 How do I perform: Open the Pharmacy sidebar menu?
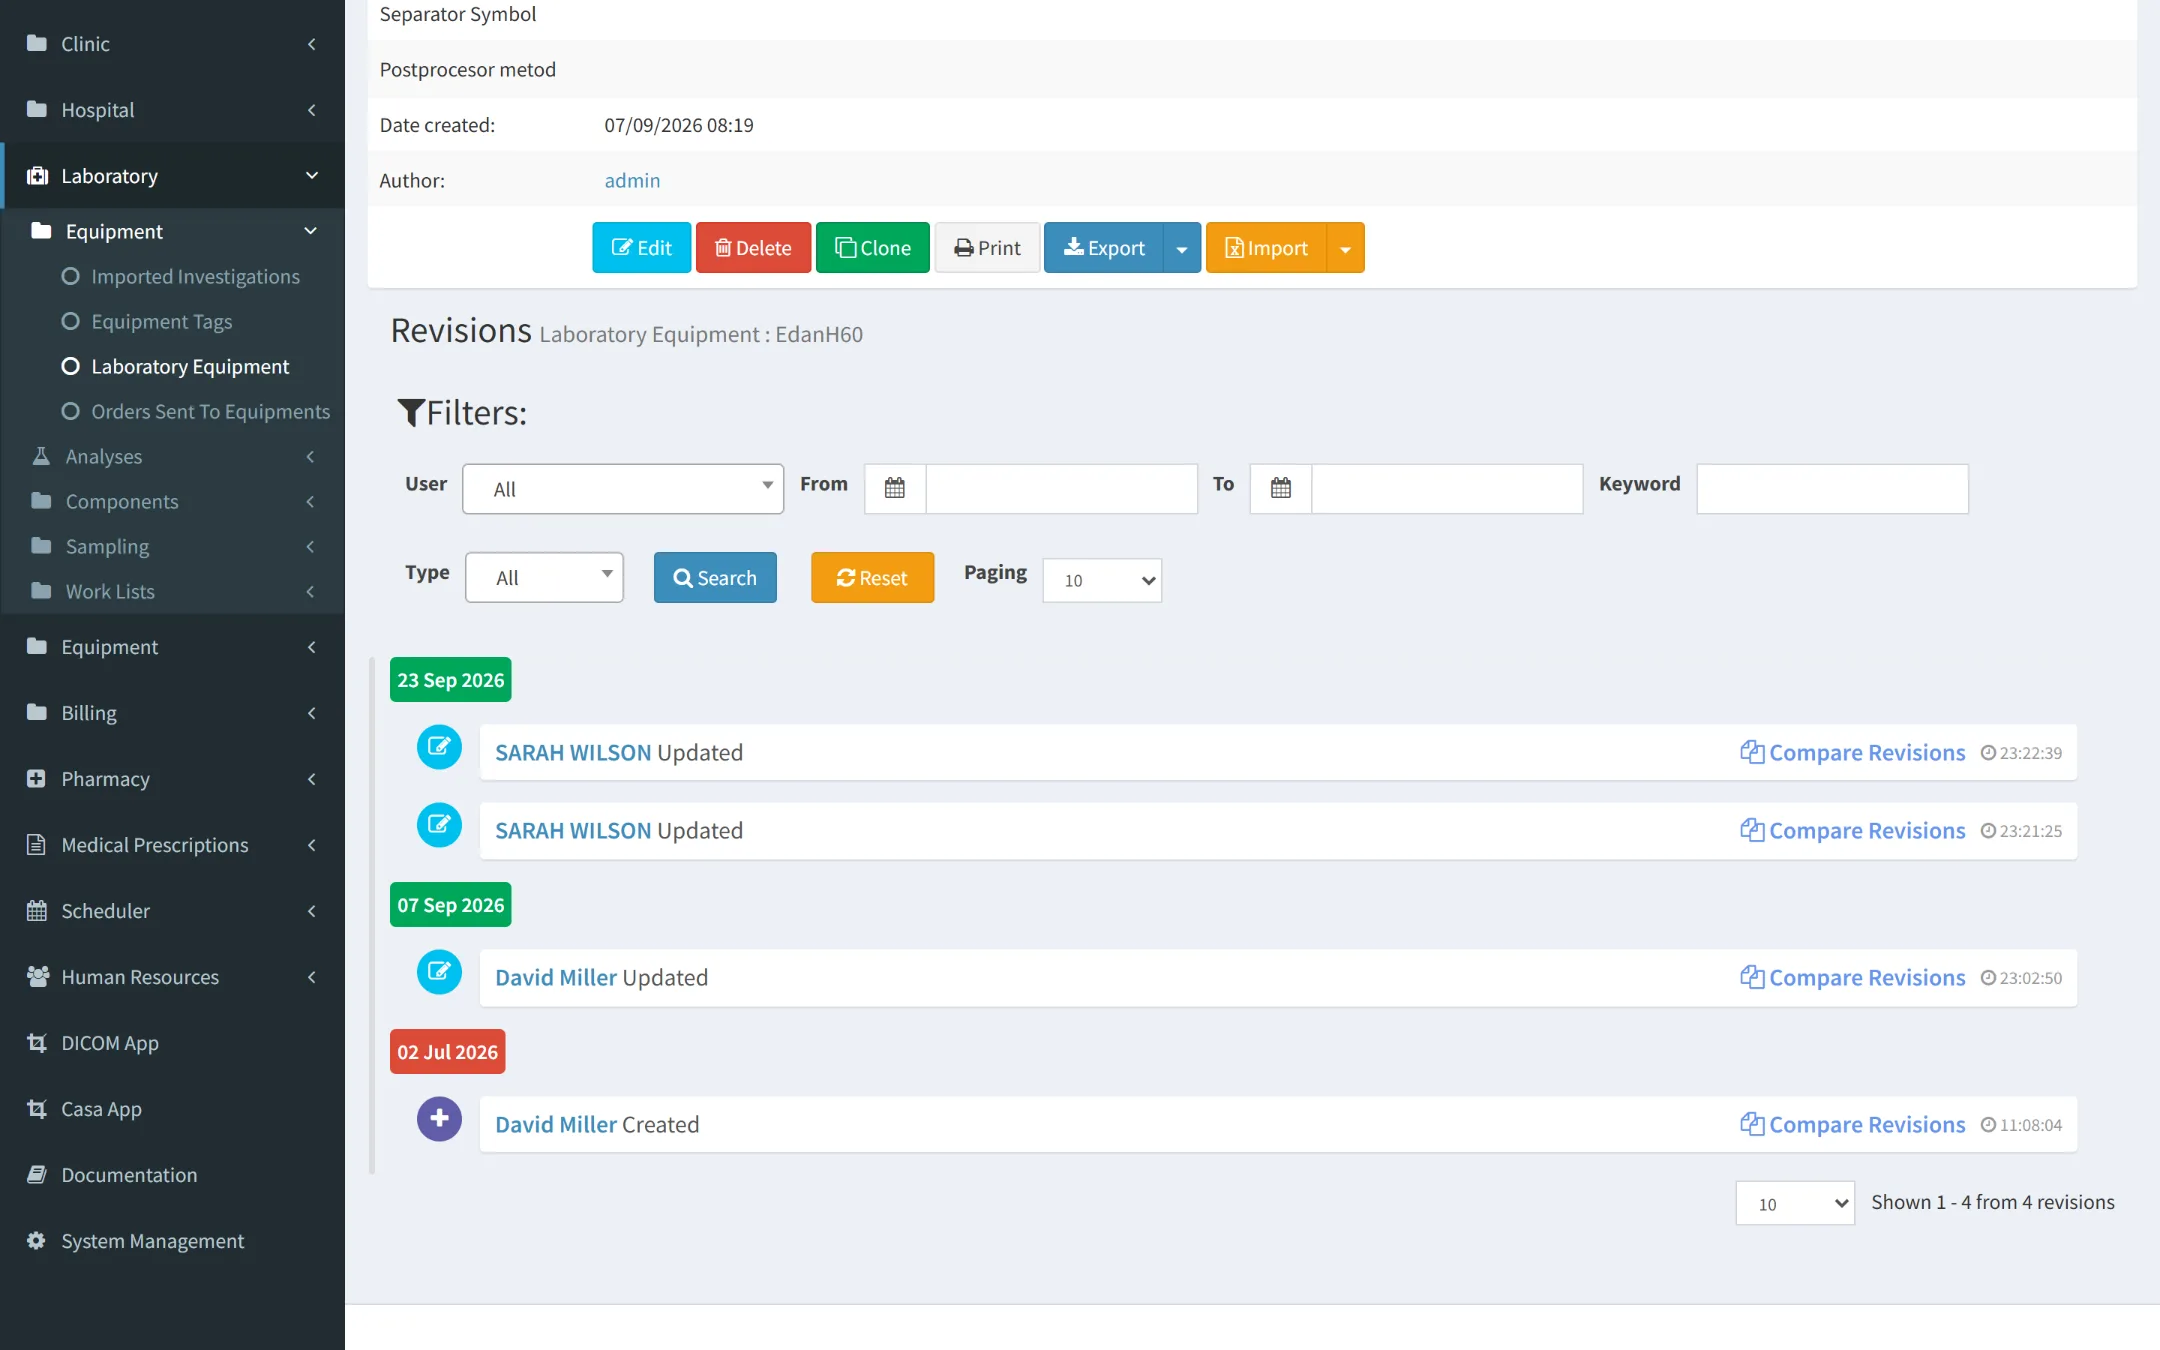[x=172, y=778]
